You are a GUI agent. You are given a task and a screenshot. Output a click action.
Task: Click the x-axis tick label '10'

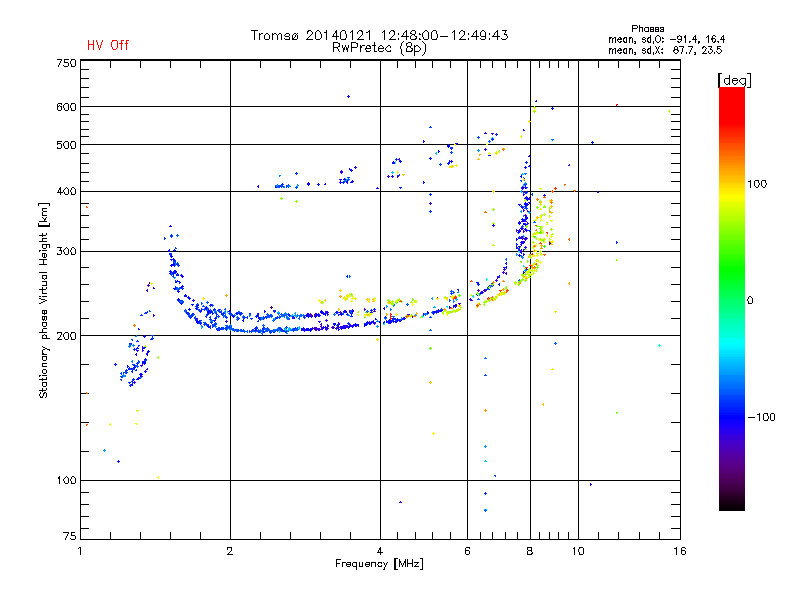[x=578, y=551]
